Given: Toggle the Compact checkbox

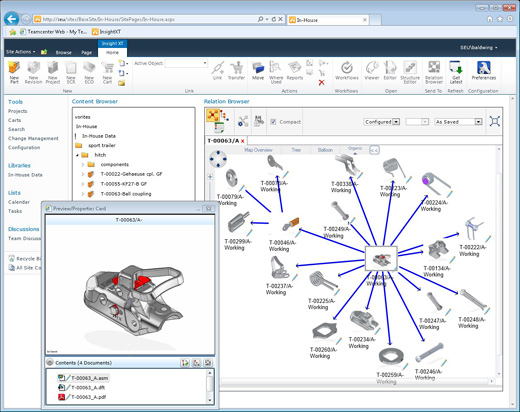Looking at the screenshot, I should pos(273,122).
